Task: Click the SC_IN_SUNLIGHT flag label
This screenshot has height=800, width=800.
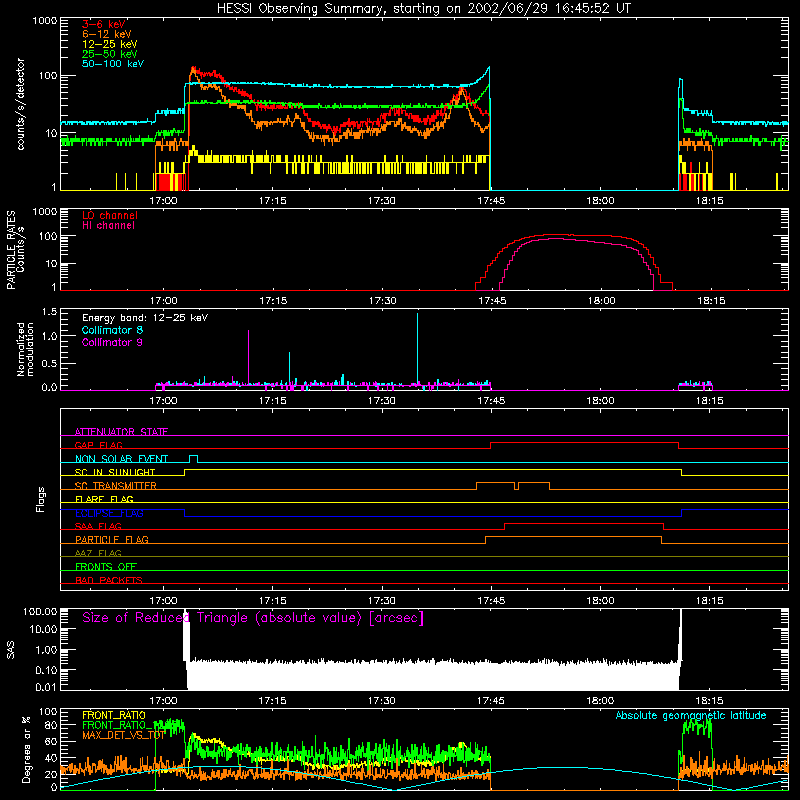Action: [x=115, y=472]
